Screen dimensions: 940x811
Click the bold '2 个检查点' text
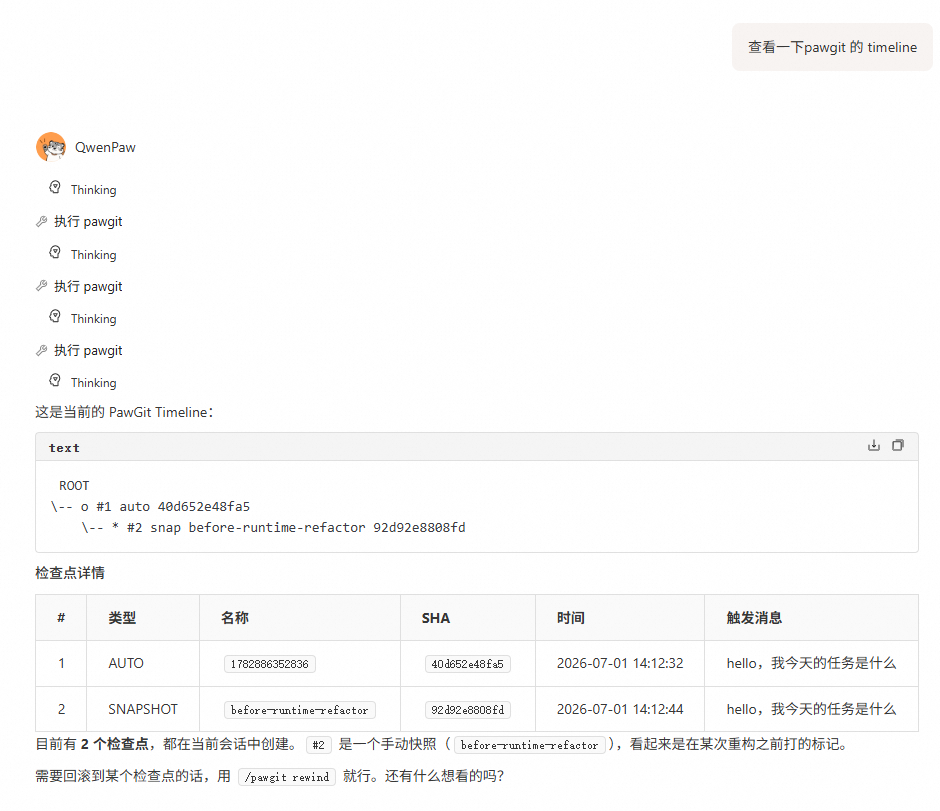pyautogui.click(x=115, y=744)
